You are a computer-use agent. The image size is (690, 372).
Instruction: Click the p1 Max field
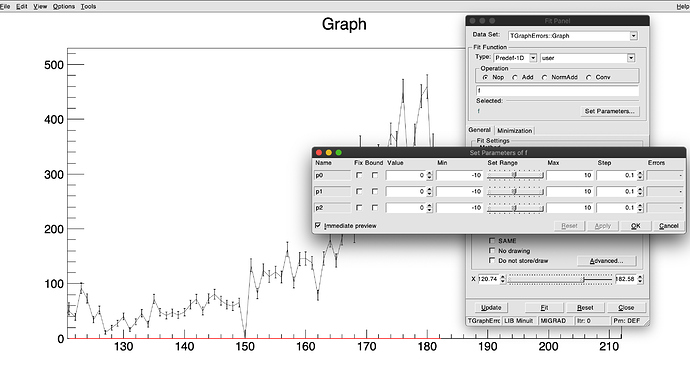pyautogui.click(x=569, y=192)
